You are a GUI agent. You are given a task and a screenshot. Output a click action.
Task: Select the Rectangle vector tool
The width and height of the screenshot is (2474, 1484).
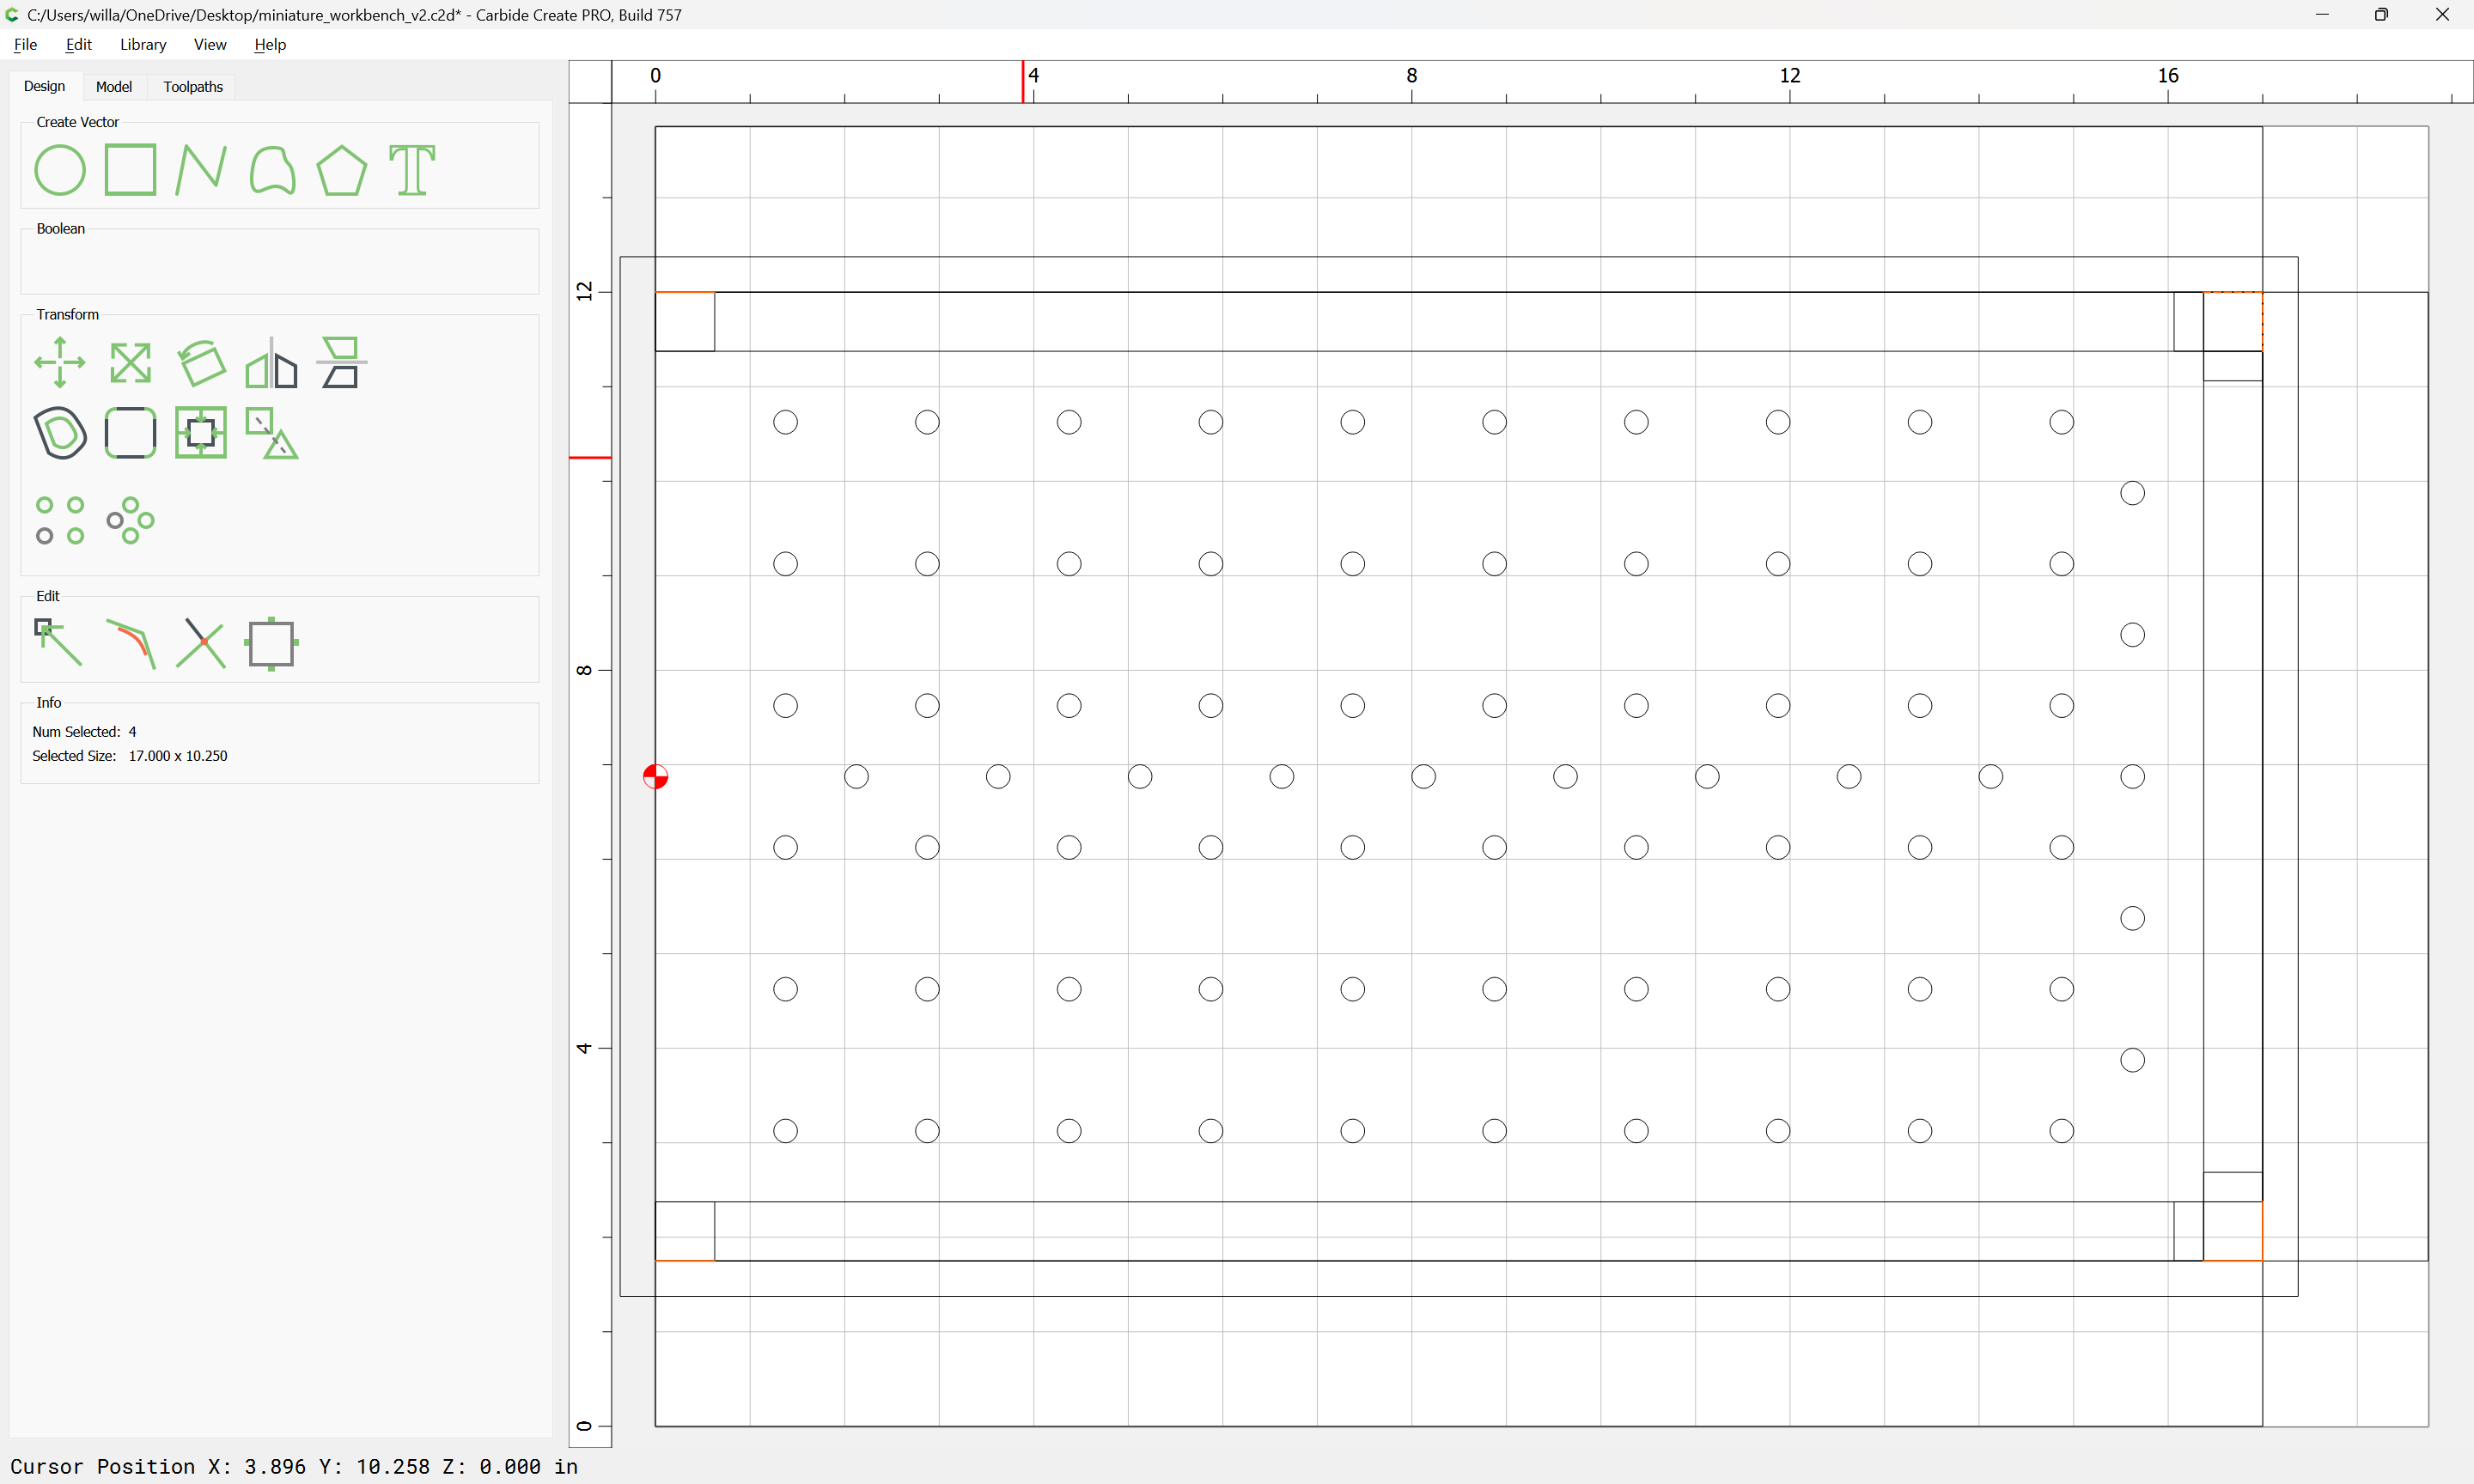tap(130, 170)
